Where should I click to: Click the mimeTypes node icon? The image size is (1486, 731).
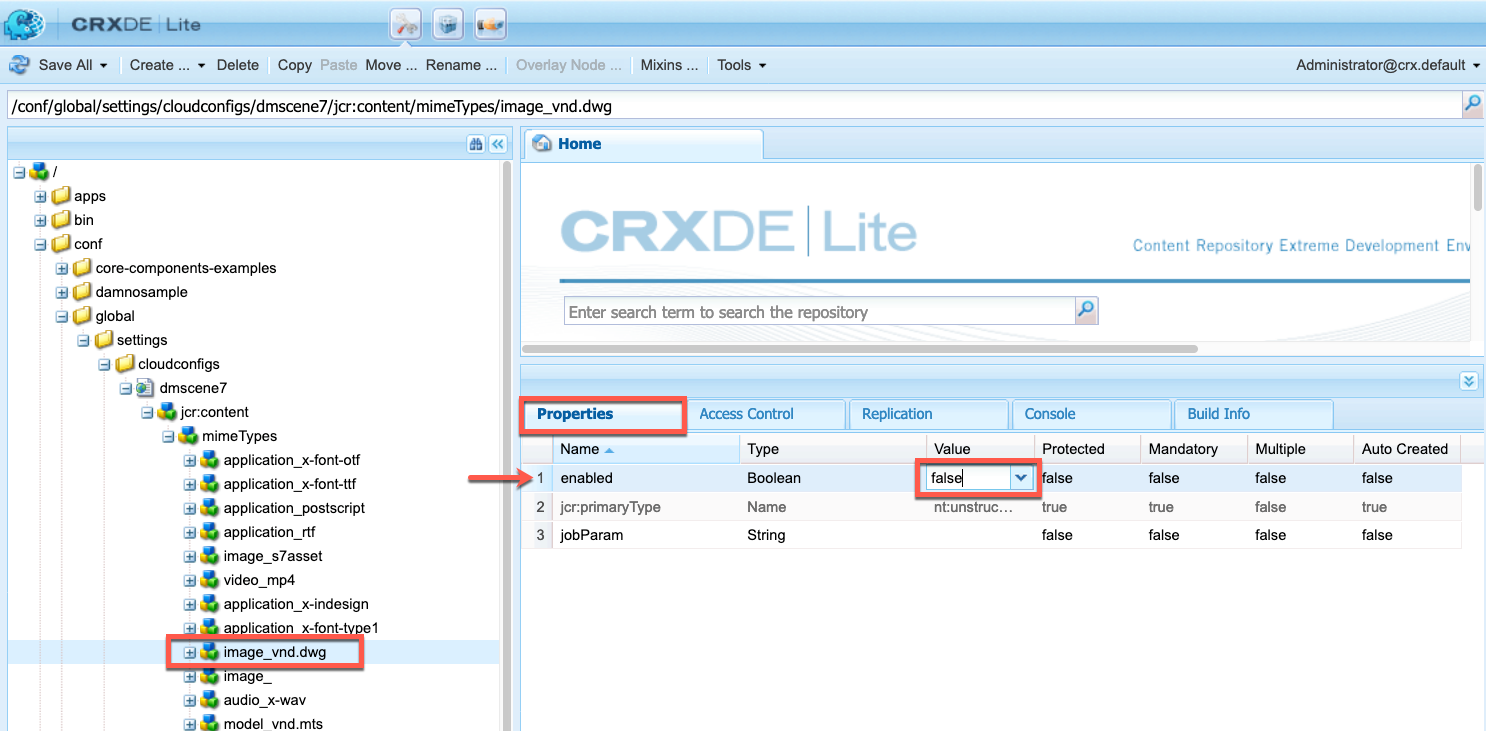(x=188, y=436)
